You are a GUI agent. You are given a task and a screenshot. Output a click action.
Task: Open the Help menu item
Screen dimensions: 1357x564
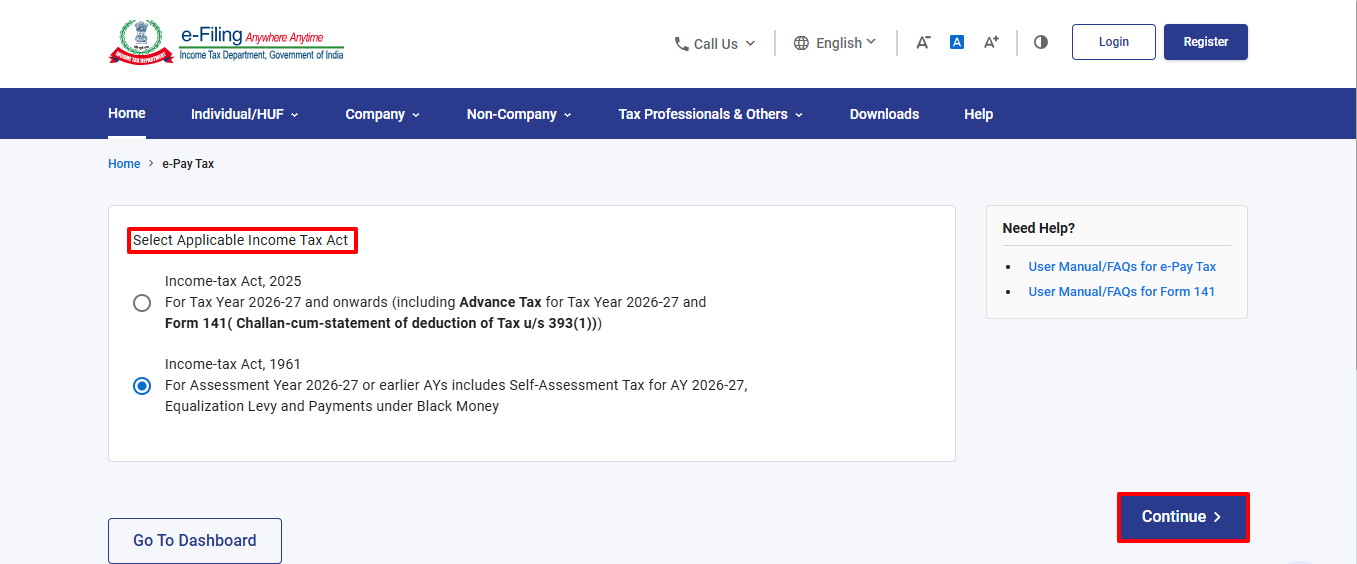[978, 114]
